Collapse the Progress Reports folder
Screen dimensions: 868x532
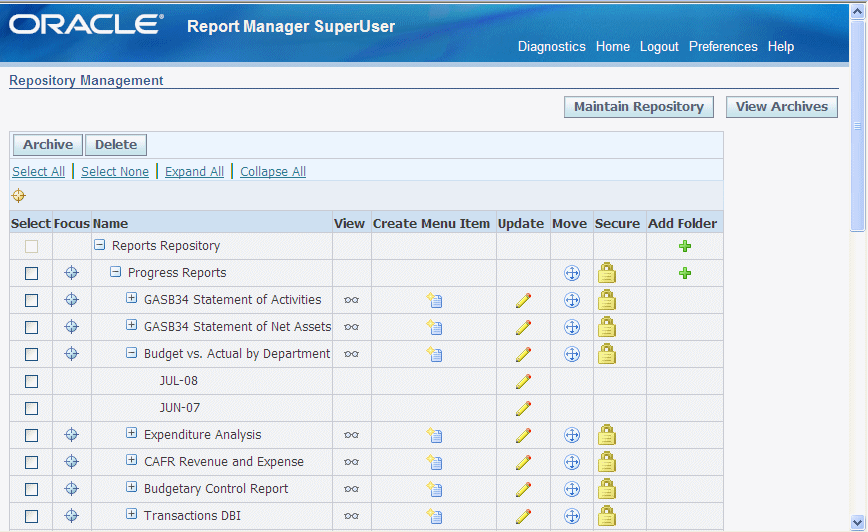pos(115,272)
